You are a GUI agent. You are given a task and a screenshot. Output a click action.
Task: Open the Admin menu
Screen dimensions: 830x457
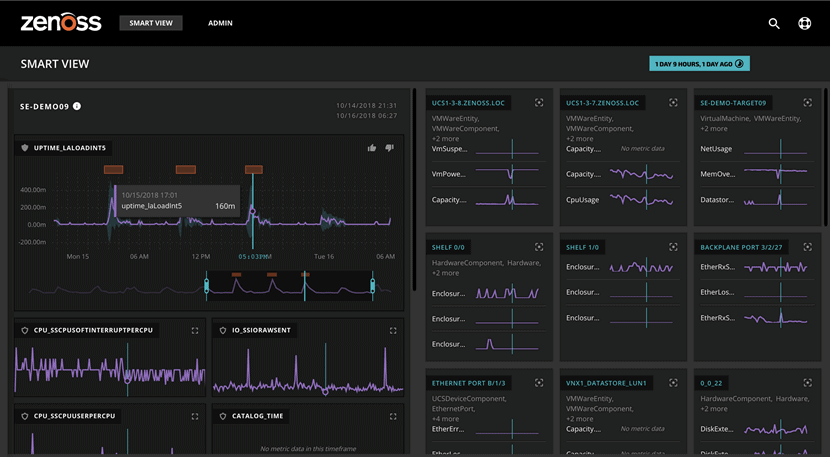220,23
